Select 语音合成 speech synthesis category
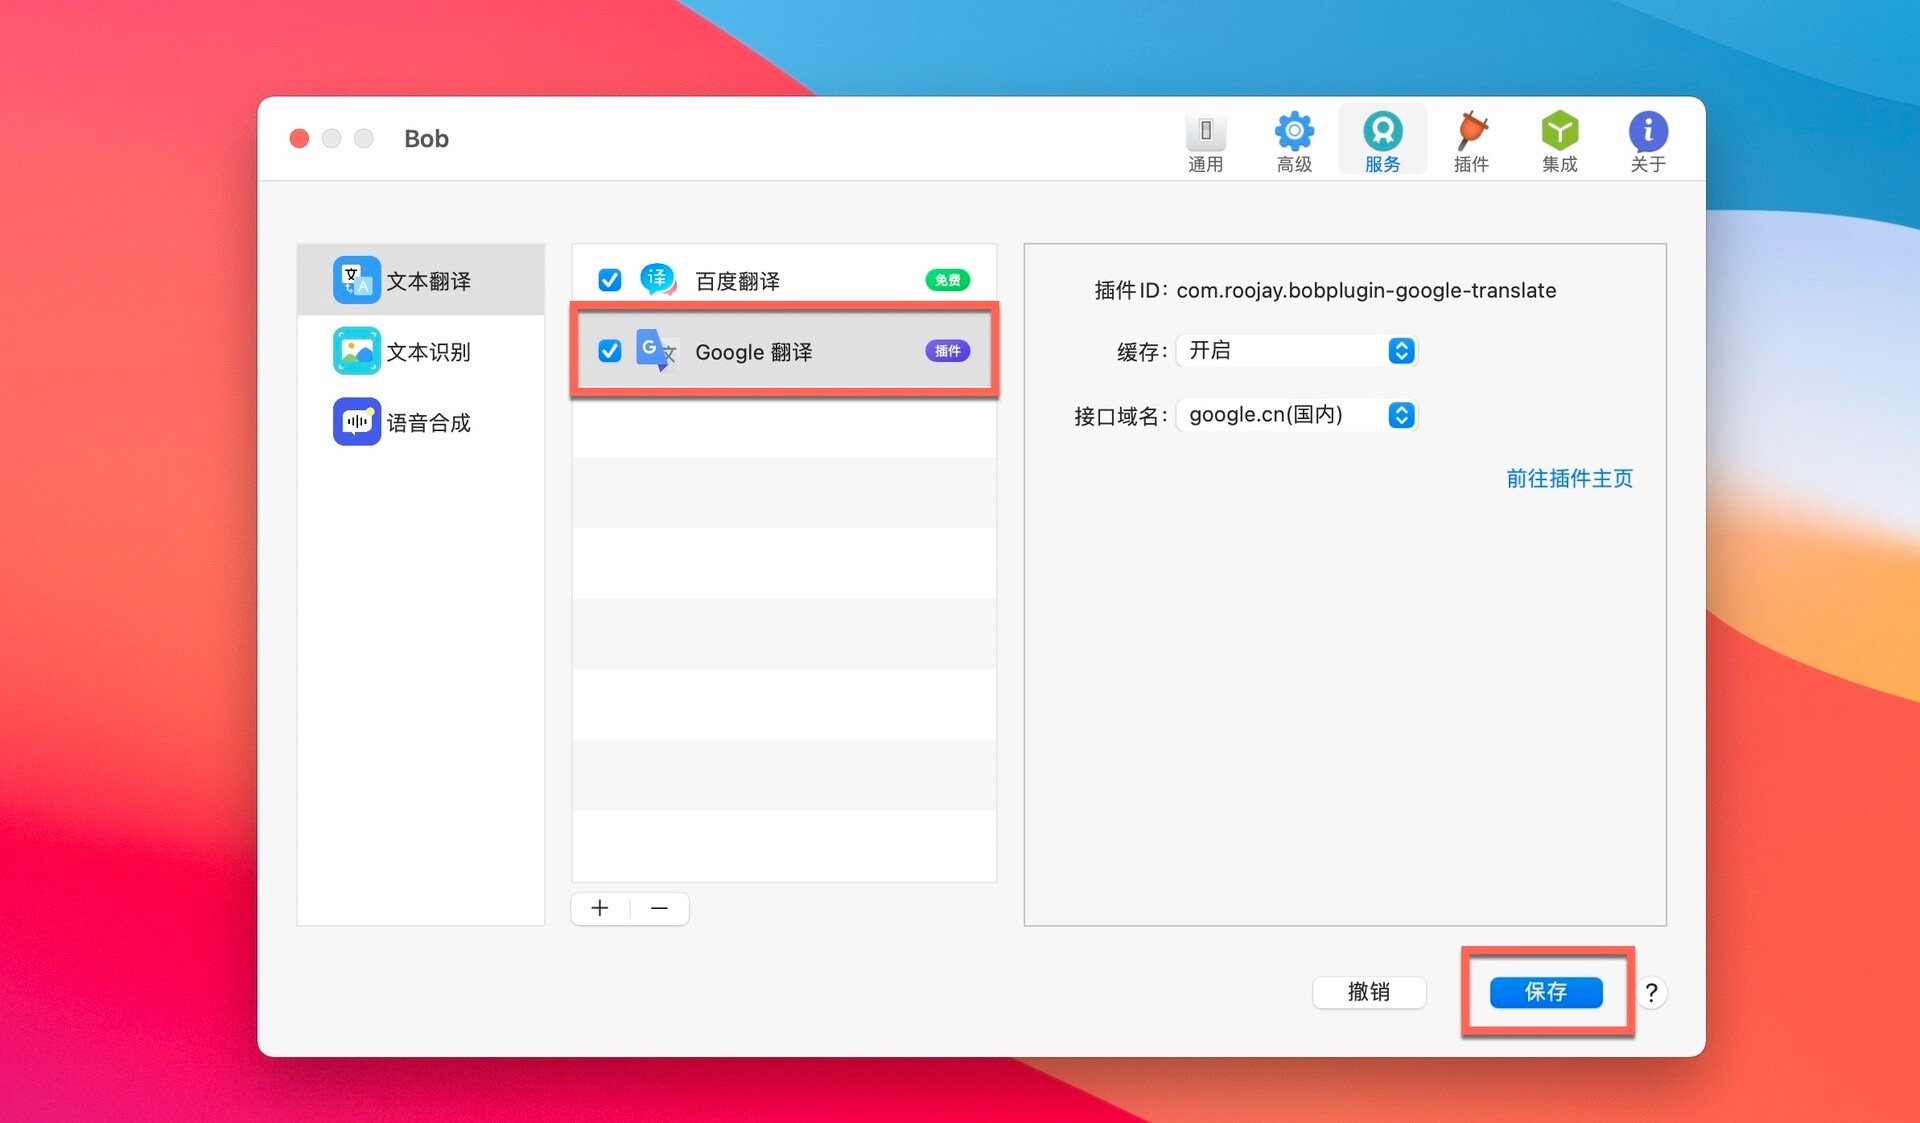The image size is (1920, 1123). (421, 422)
